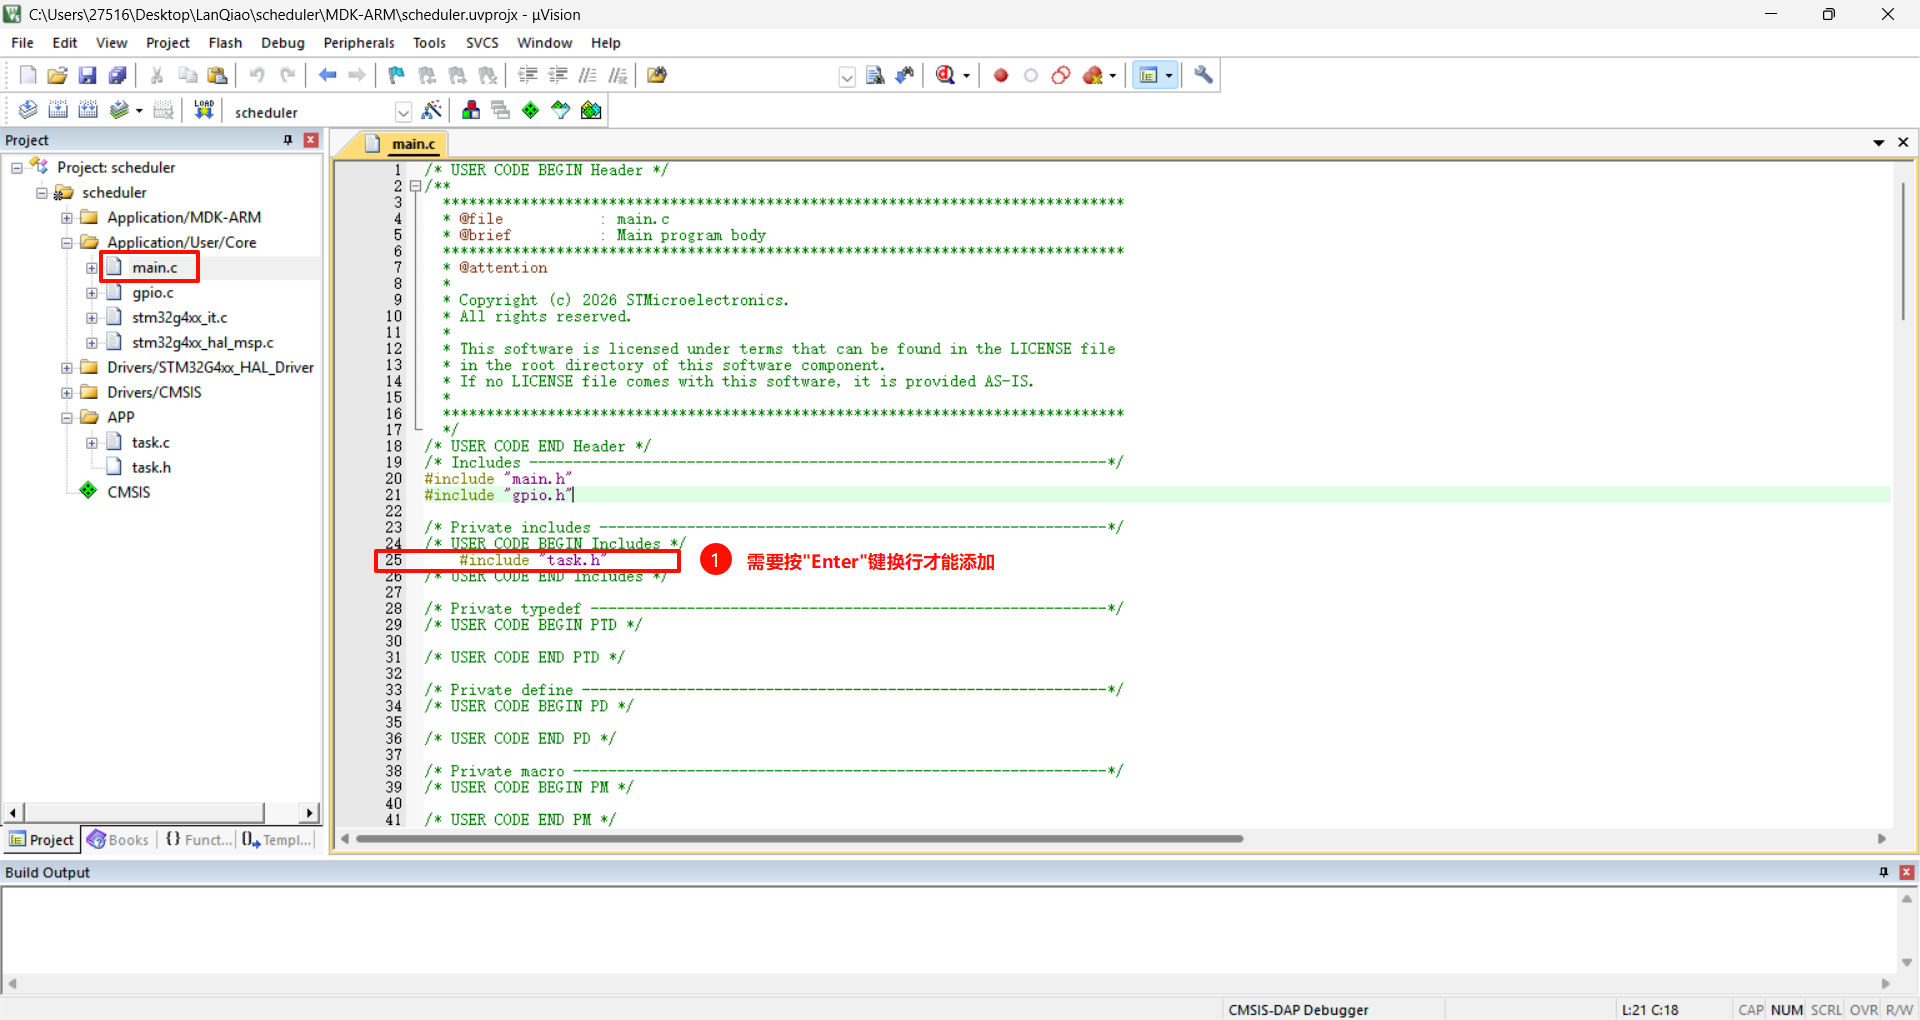Close the active main.c editor tab

click(x=1903, y=143)
